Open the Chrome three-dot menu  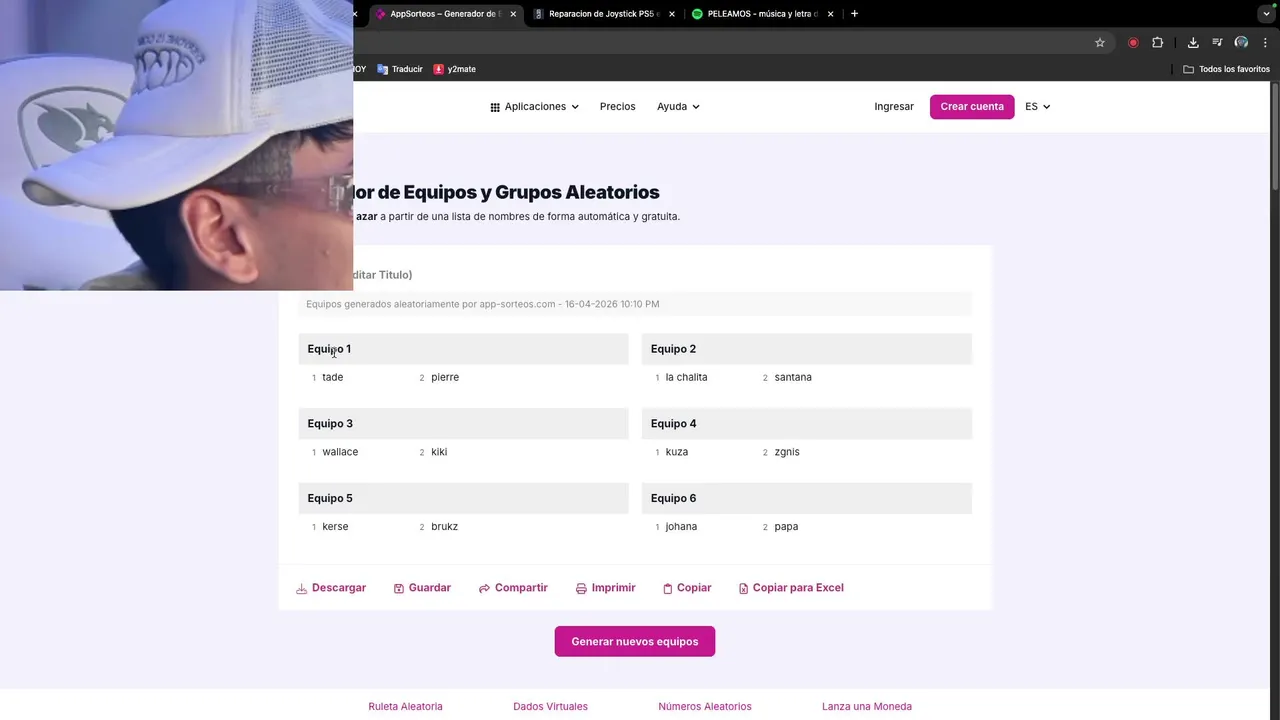(x=1265, y=43)
